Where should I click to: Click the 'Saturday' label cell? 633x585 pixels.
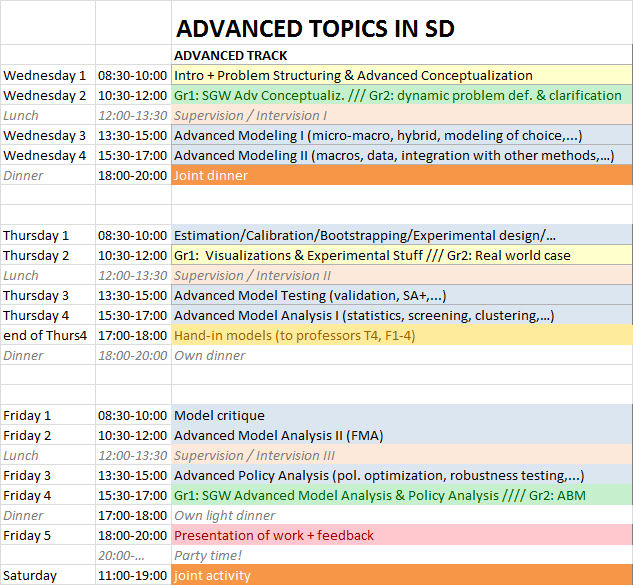[48, 575]
